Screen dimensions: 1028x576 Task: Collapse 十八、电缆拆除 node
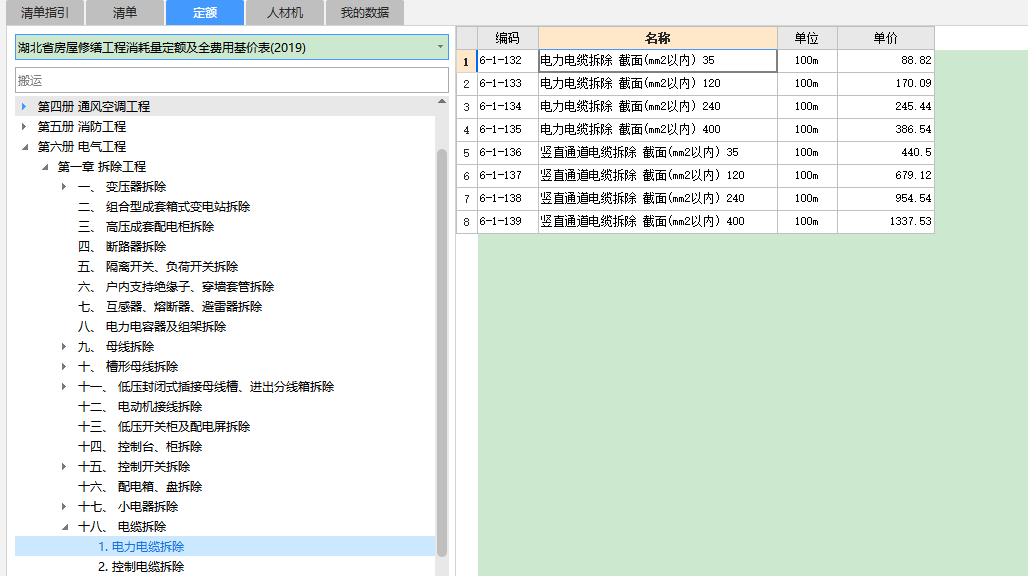[x=64, y=527]
